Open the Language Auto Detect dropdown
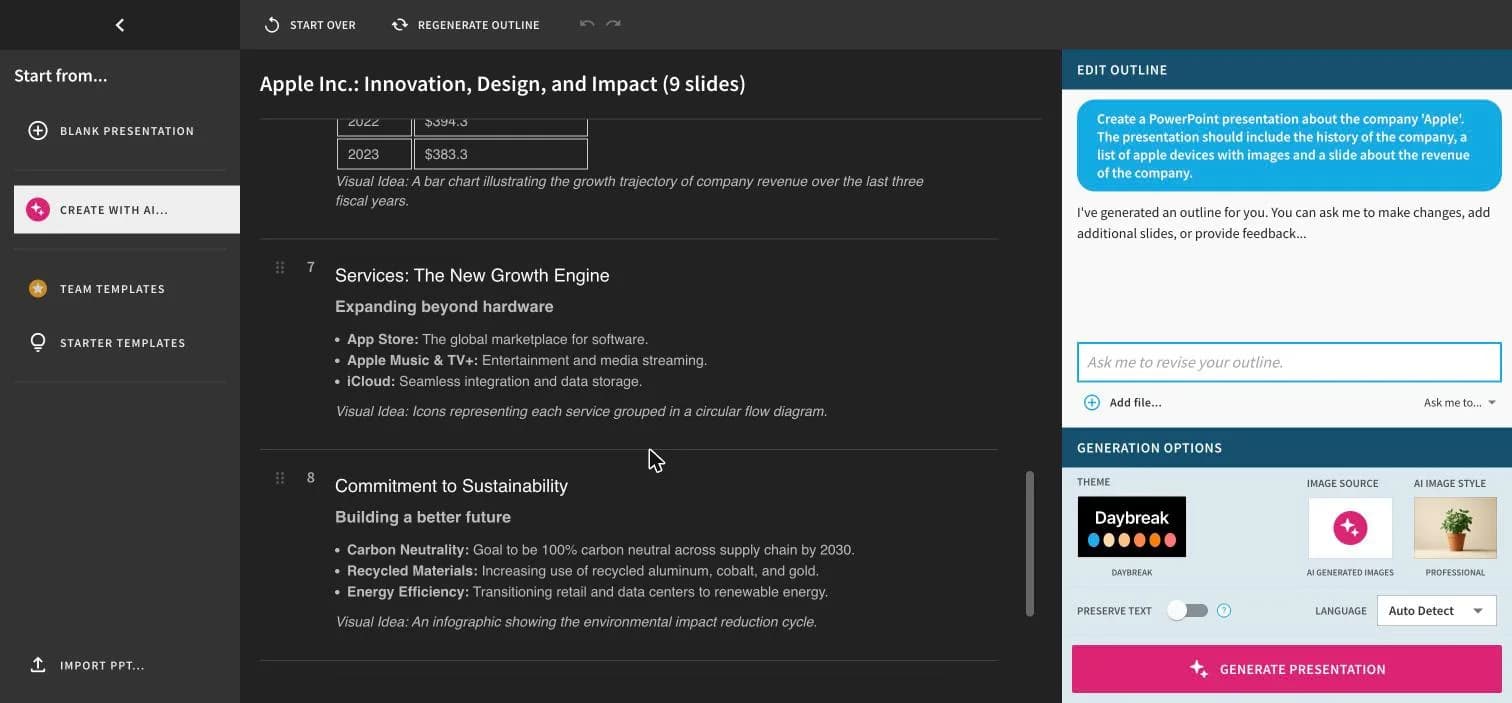 (1436, 611)
